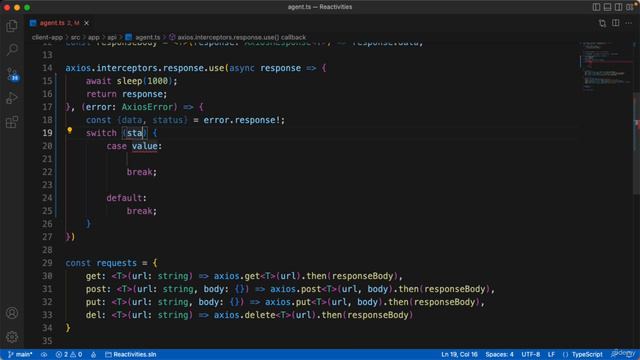Toggle the secondary side bar layout icon

[618, 7]
